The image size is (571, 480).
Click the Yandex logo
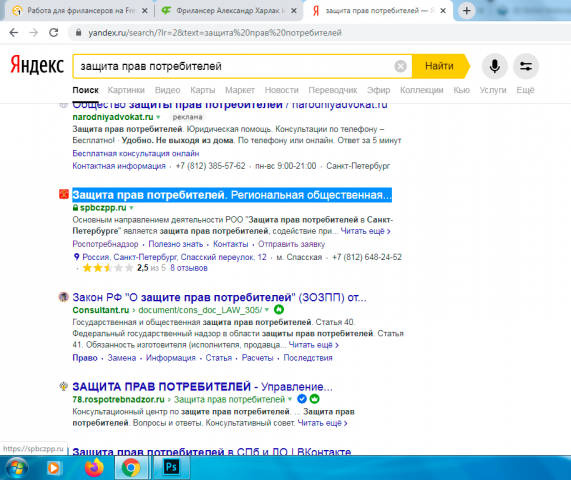(x=37, y=66)
